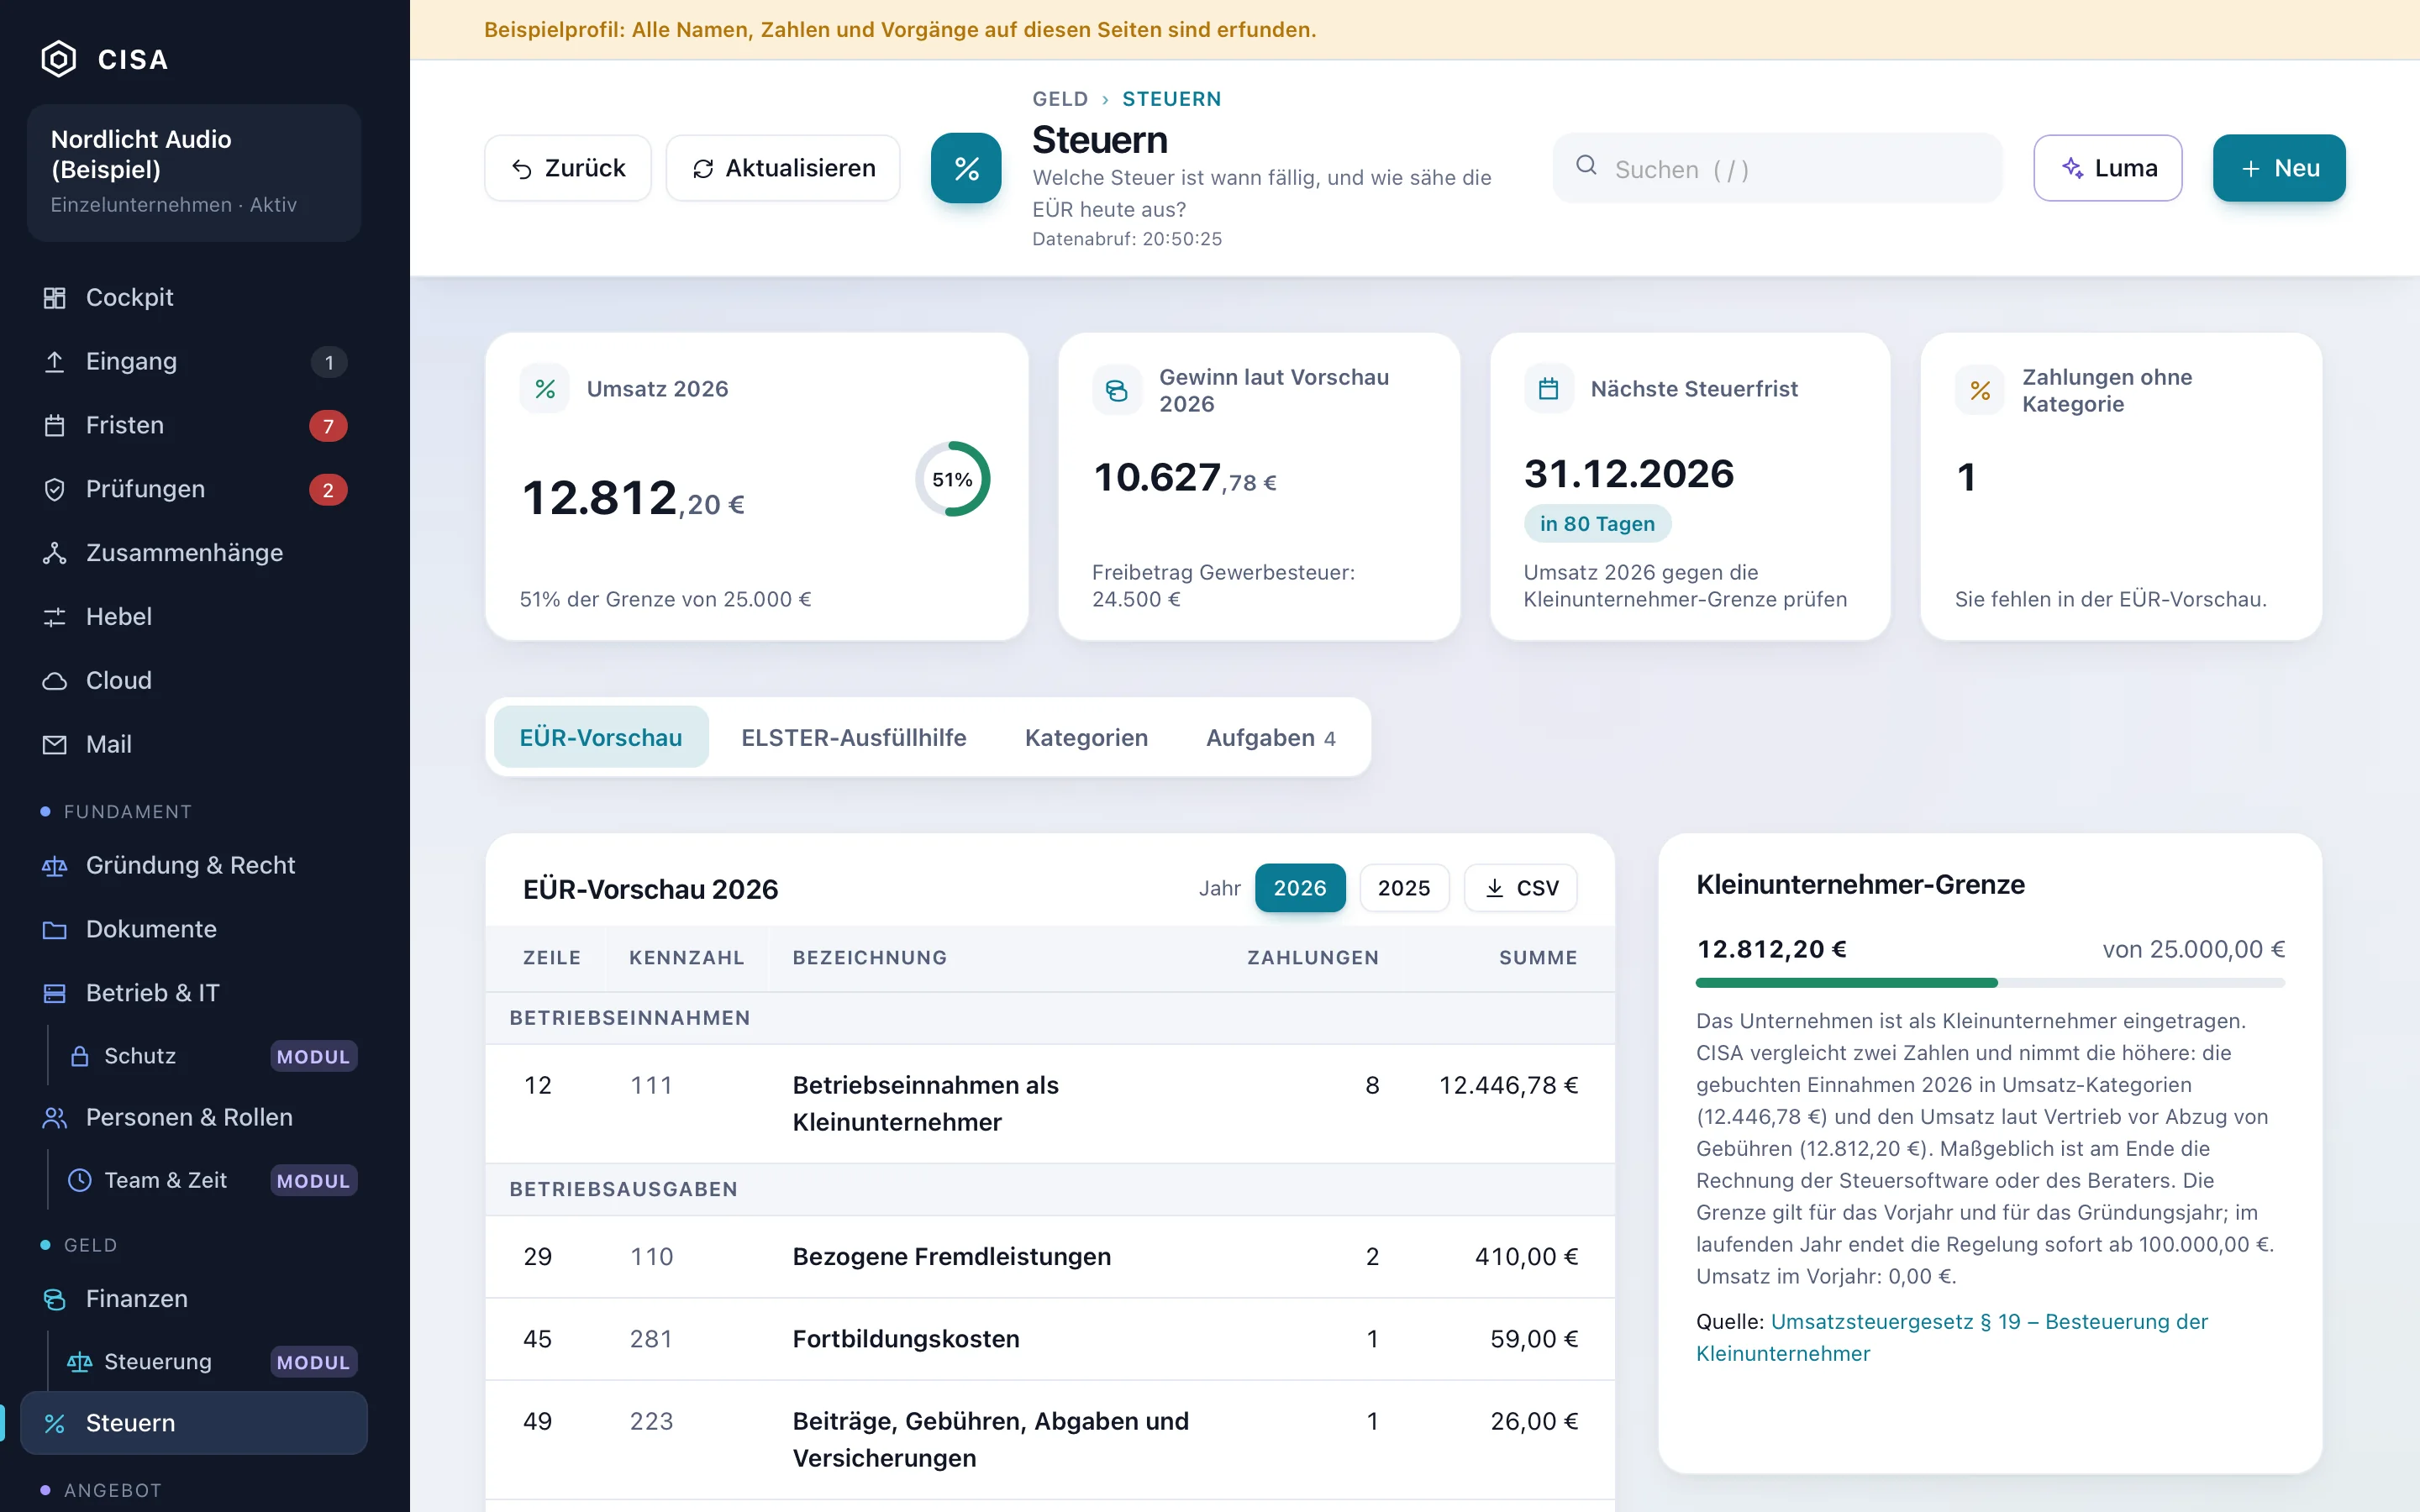Click the calendar icon on Nächste Steuerfrist card

click(1549, 389)
